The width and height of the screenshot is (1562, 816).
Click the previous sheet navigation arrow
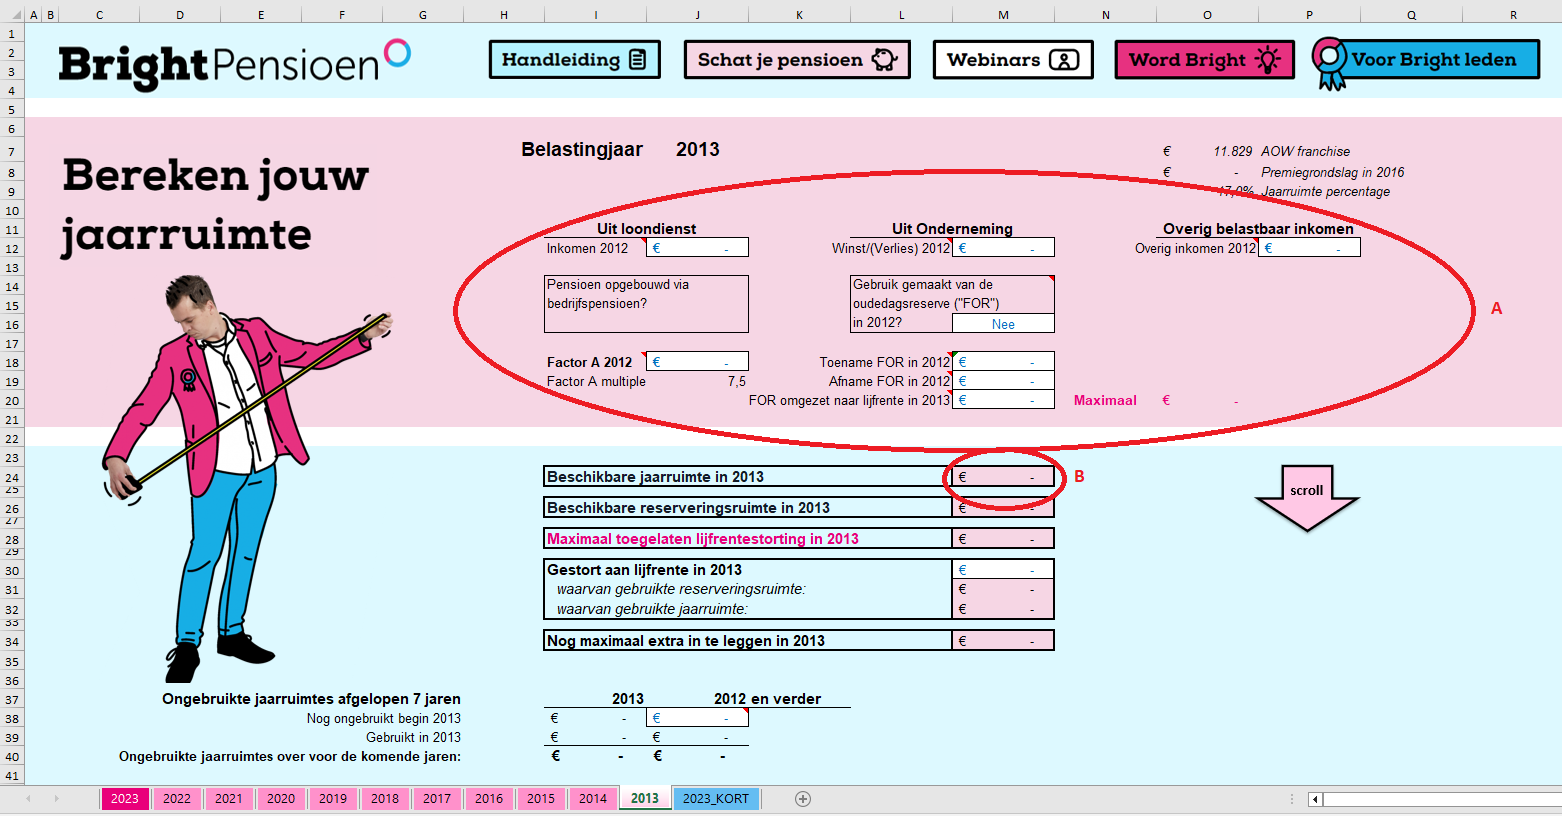pyautogui.click(x=28, y=799)
